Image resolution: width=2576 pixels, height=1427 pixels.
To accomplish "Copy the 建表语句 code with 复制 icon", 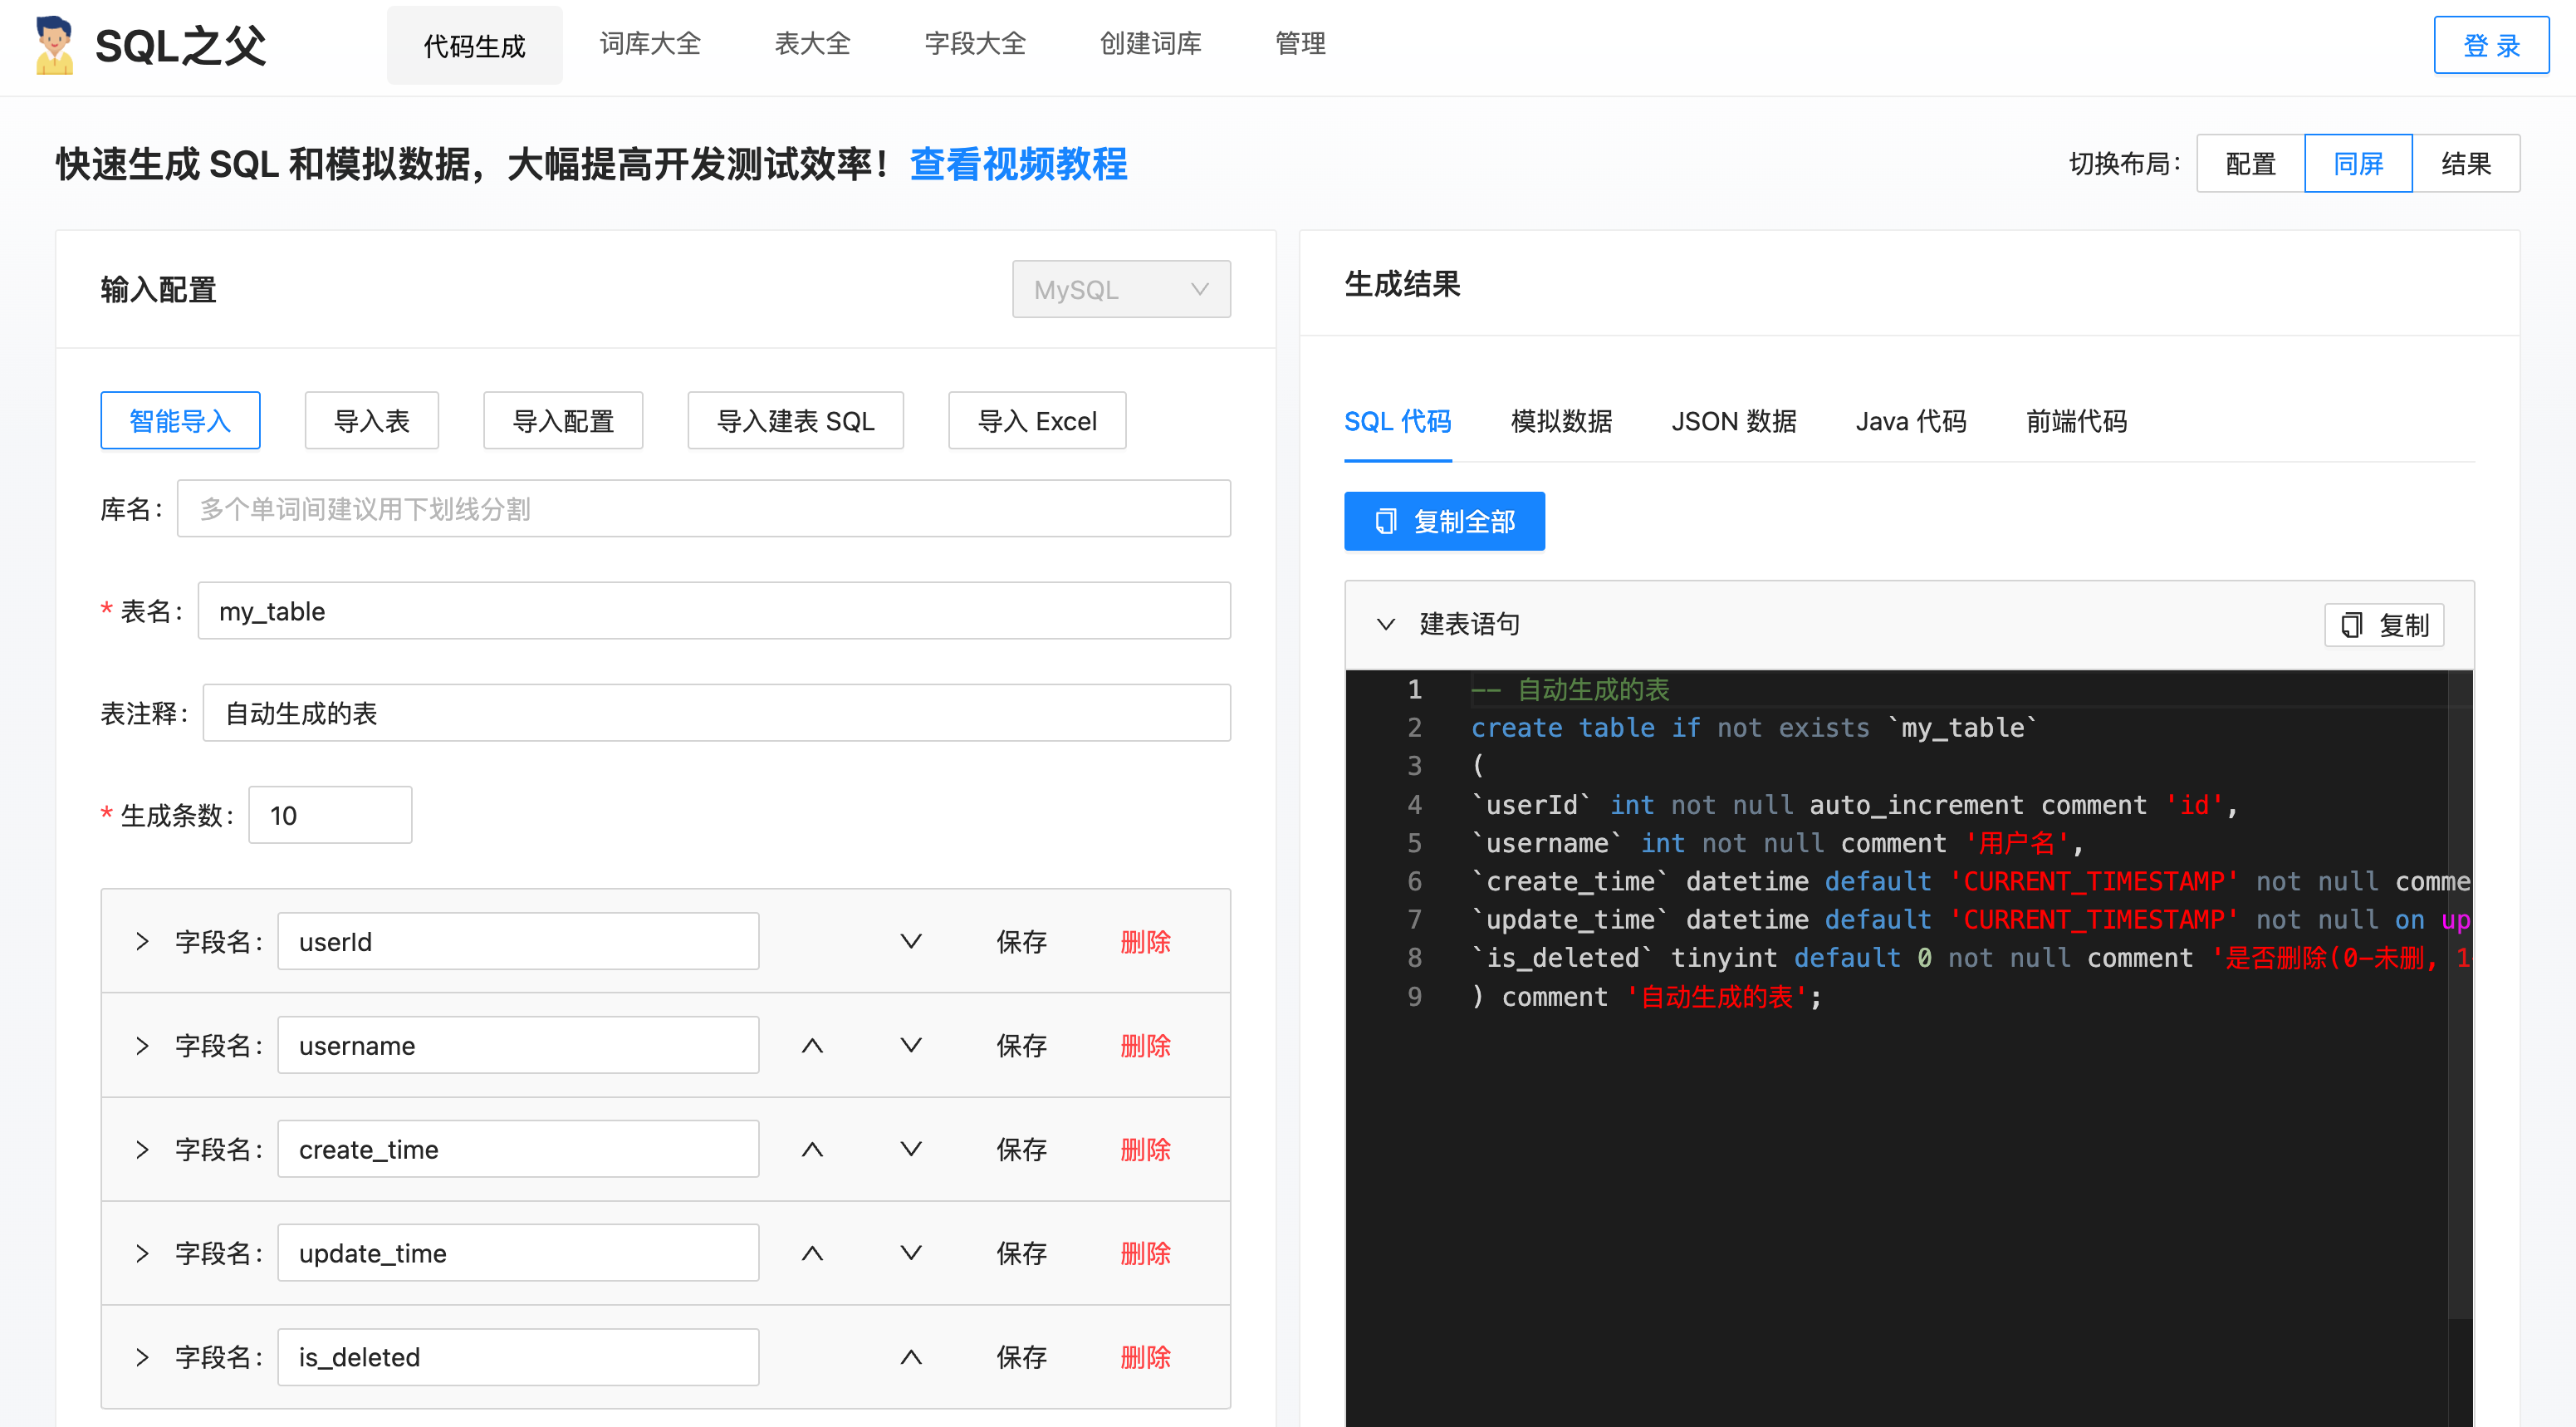I will (x=2351, y=625).
